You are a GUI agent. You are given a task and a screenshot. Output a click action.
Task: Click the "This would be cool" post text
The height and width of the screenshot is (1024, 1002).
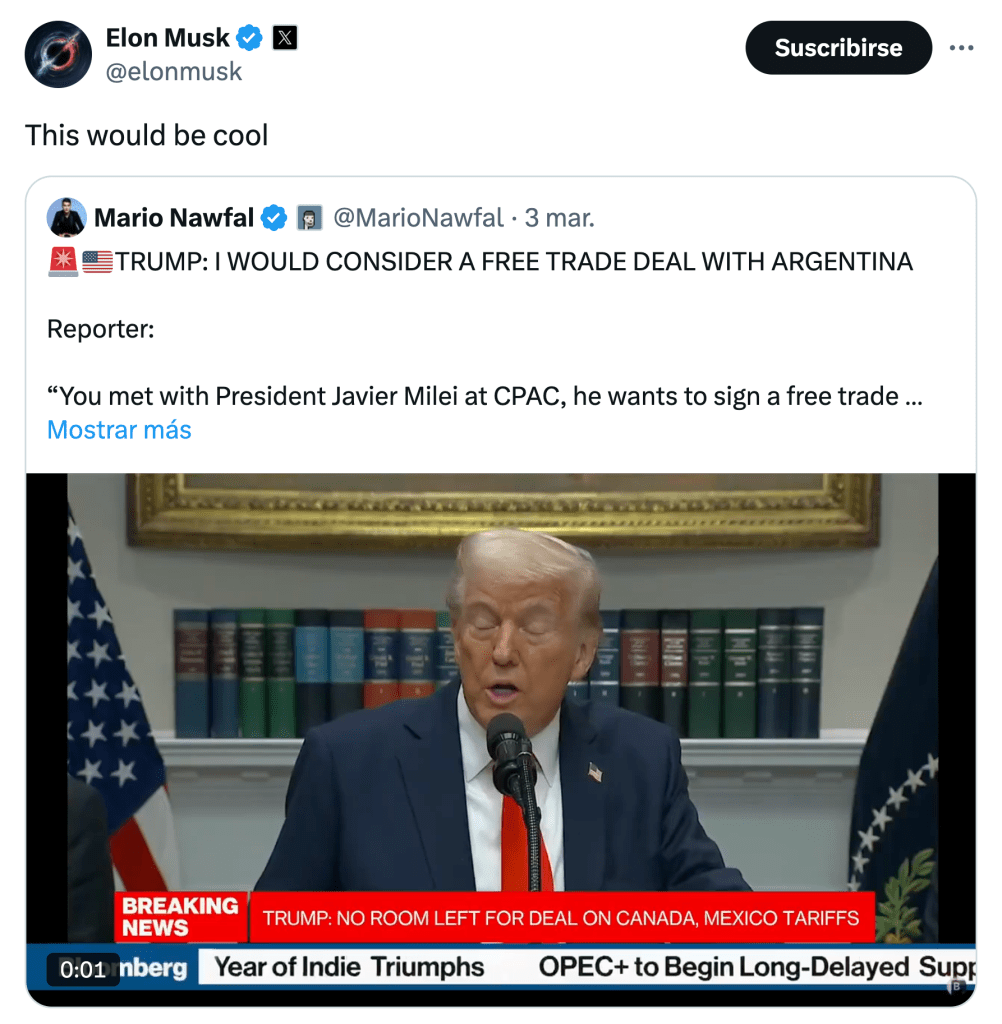click(146, 136)
